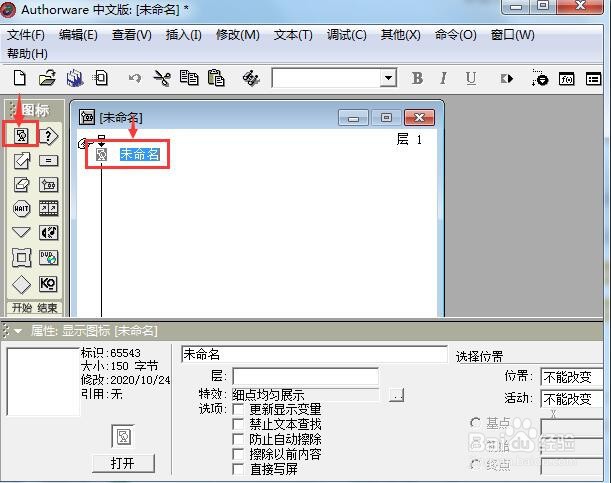Image resolution: width=611 pixels, height=483 pixels.
Task: Enable 禁止文本查找 checkbox
Action: click(238, 424)
